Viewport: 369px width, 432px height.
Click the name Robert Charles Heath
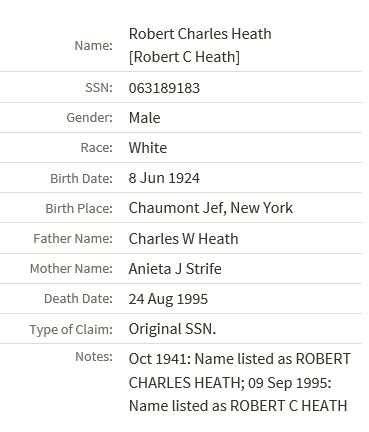pos(200,34)
